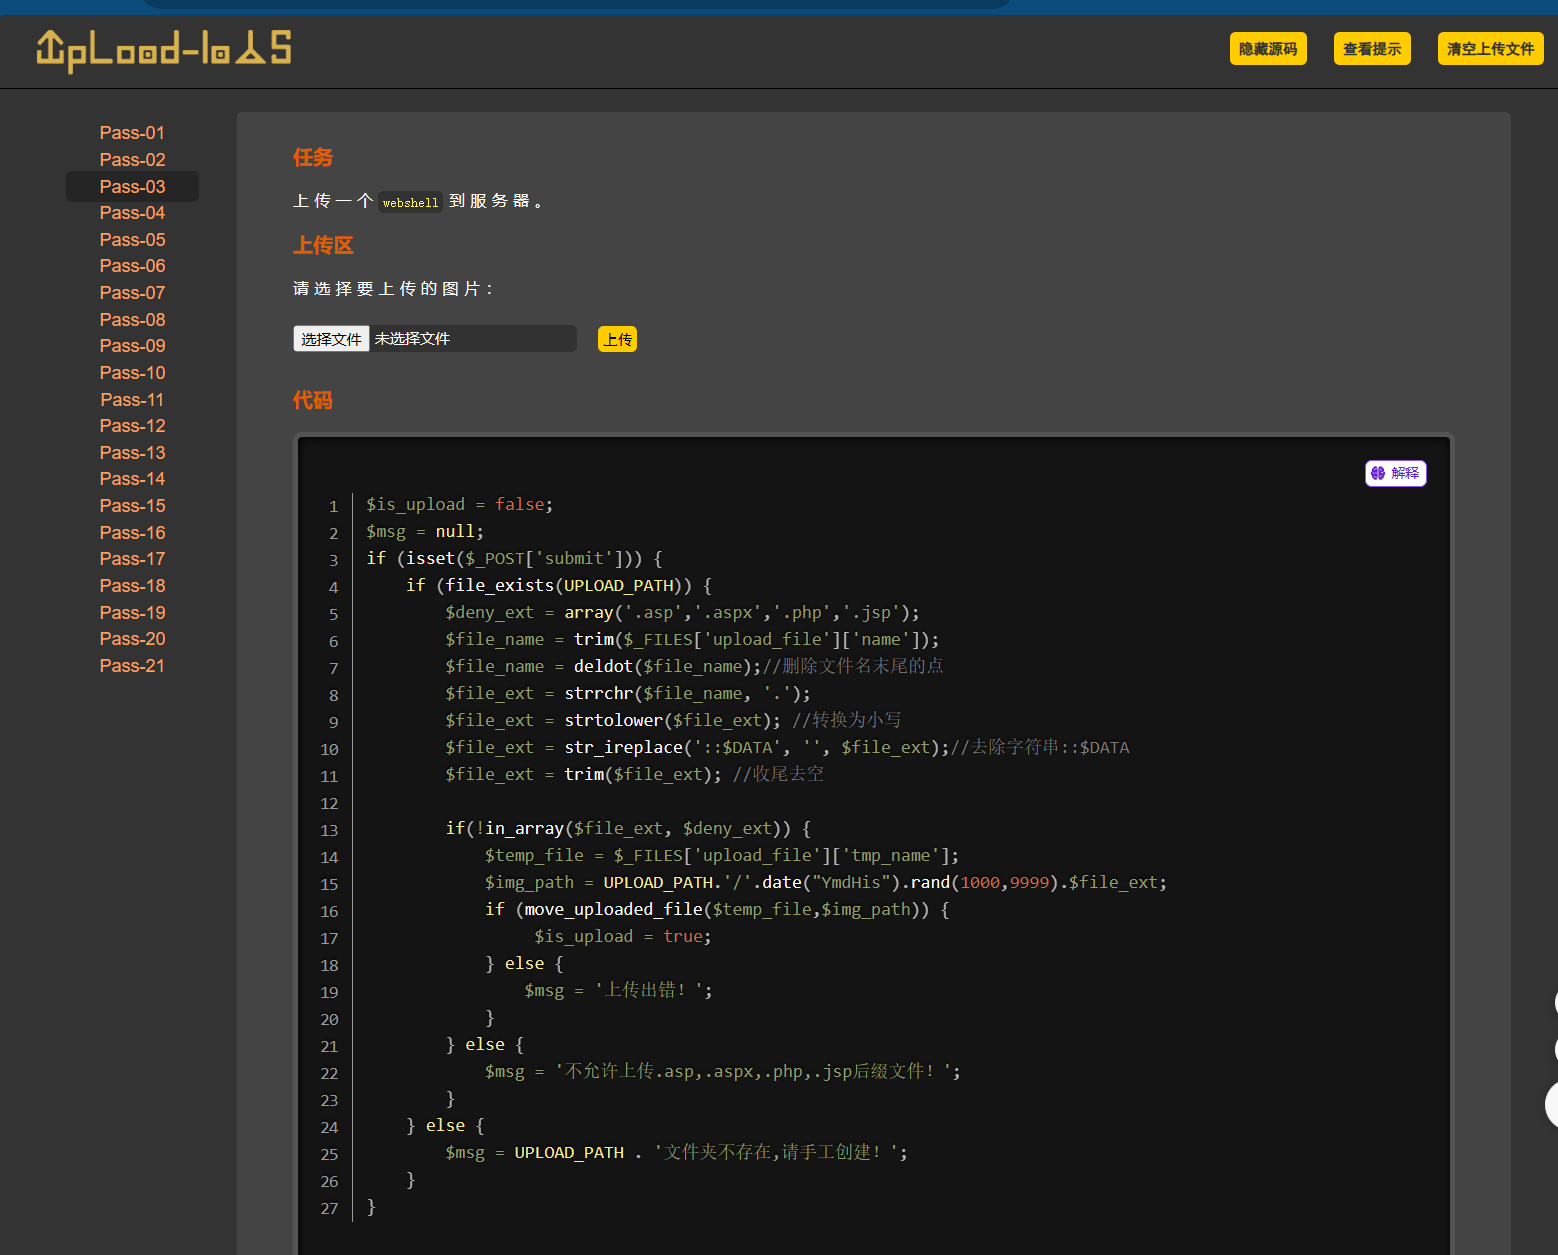Screen dimensions: 1558x1255
Task: Open the last level Pass-21
Action: click(x=132, y=666)
